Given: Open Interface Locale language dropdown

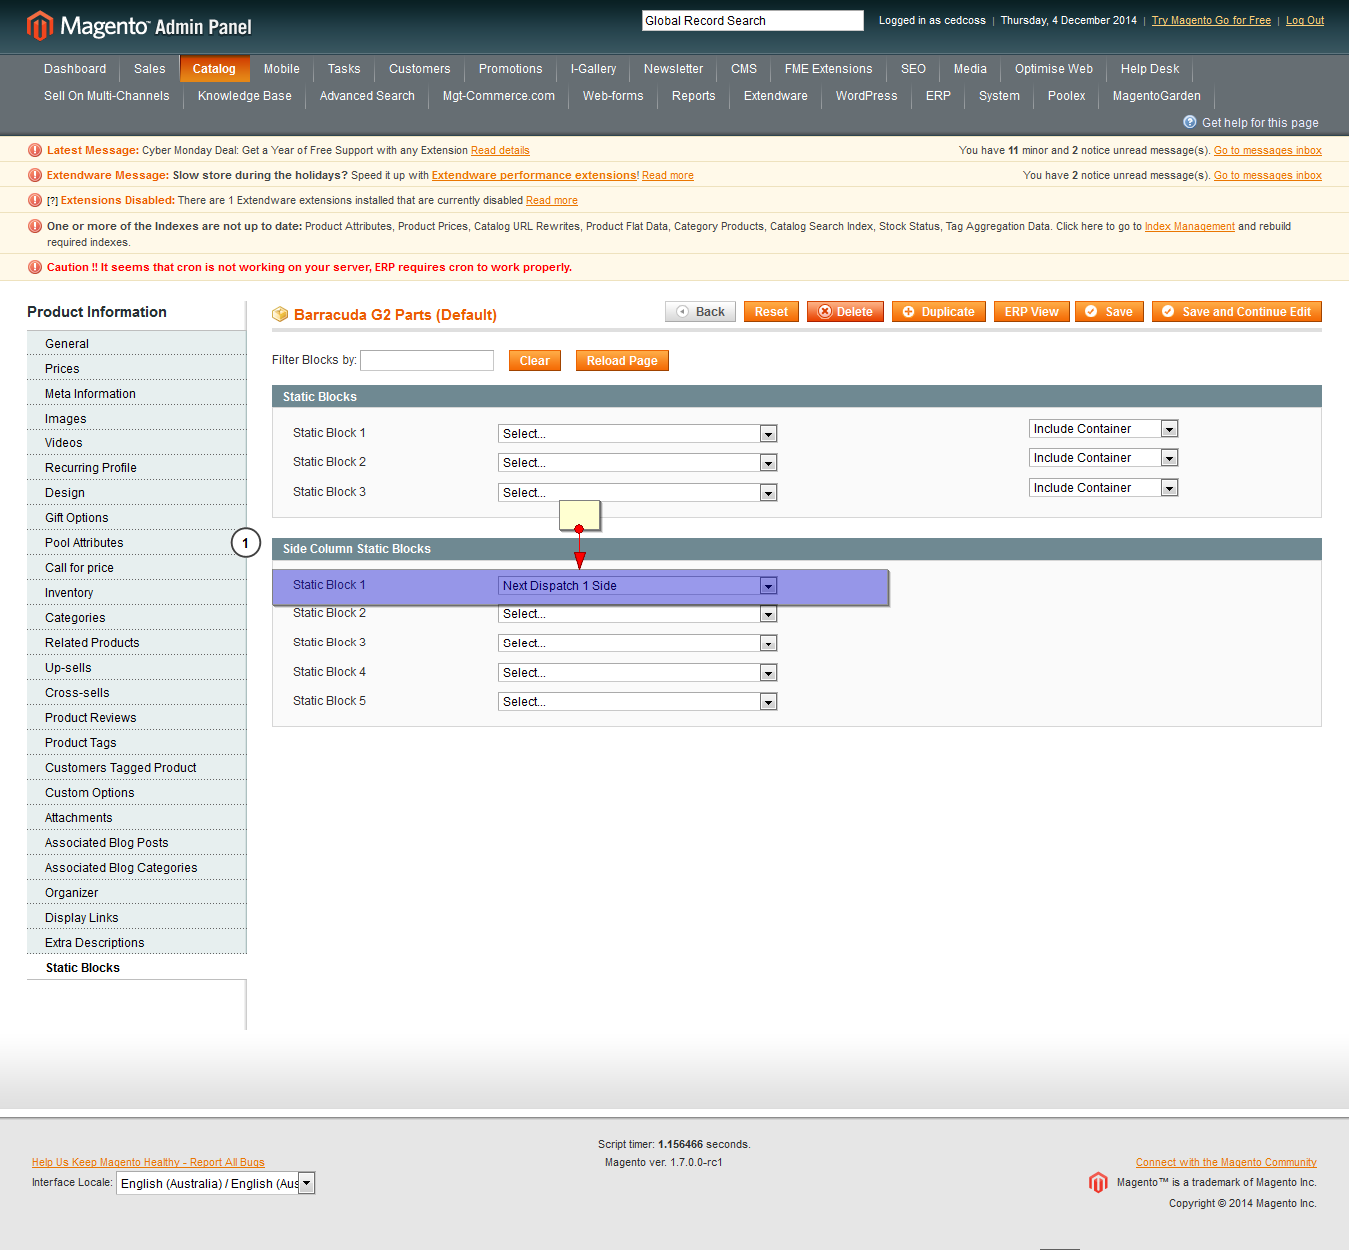Looking at the screenshot, I should (x=216, y=1183).
